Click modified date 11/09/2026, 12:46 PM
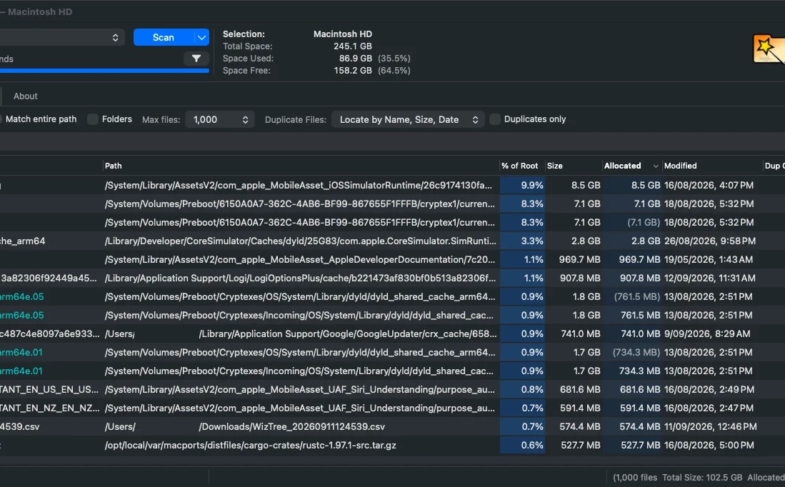Image resolution: width=785 pixels, height=487 pixels. (710, 426)
